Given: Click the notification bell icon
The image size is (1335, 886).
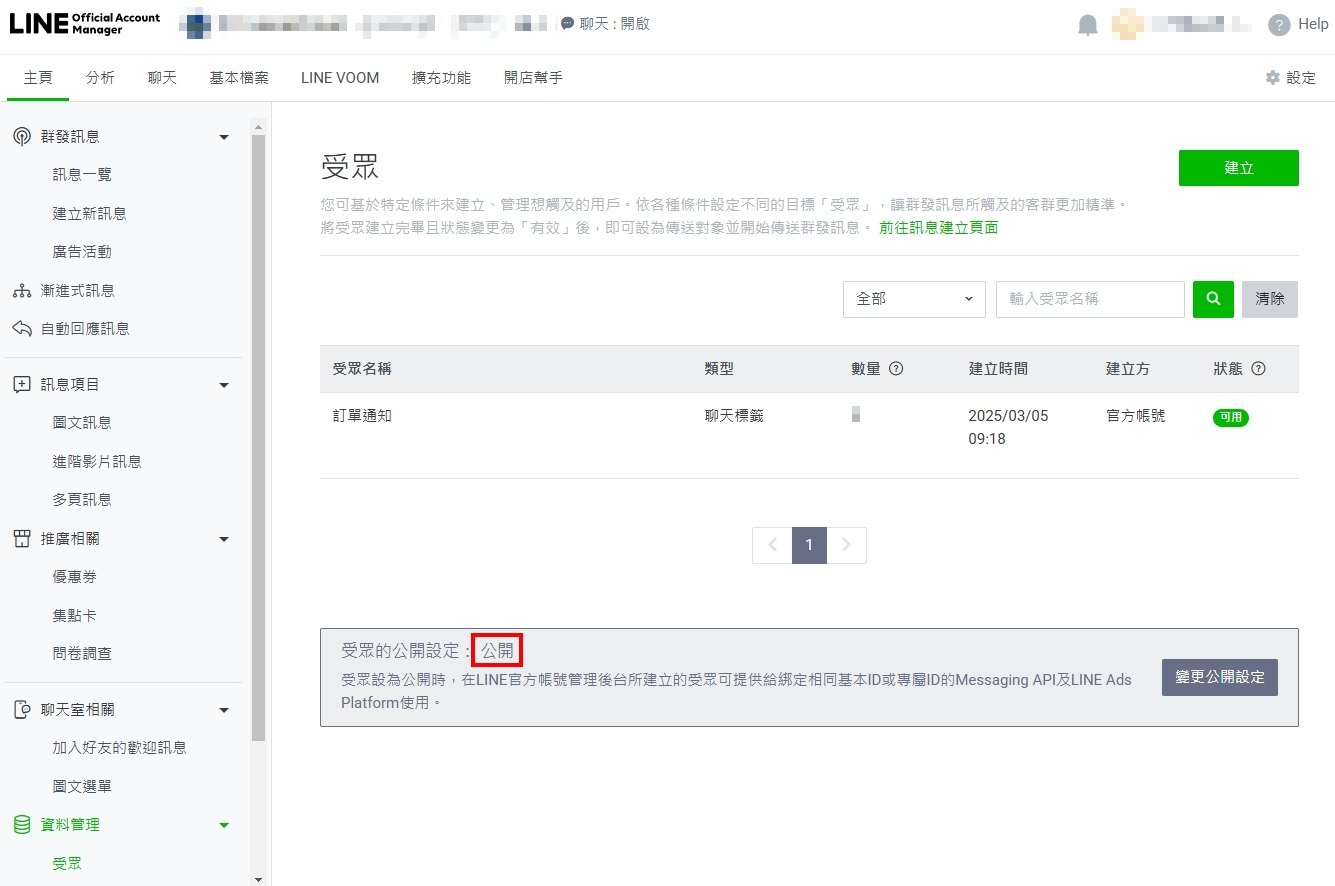Looking at the screenshot, I should (1088, 25).
